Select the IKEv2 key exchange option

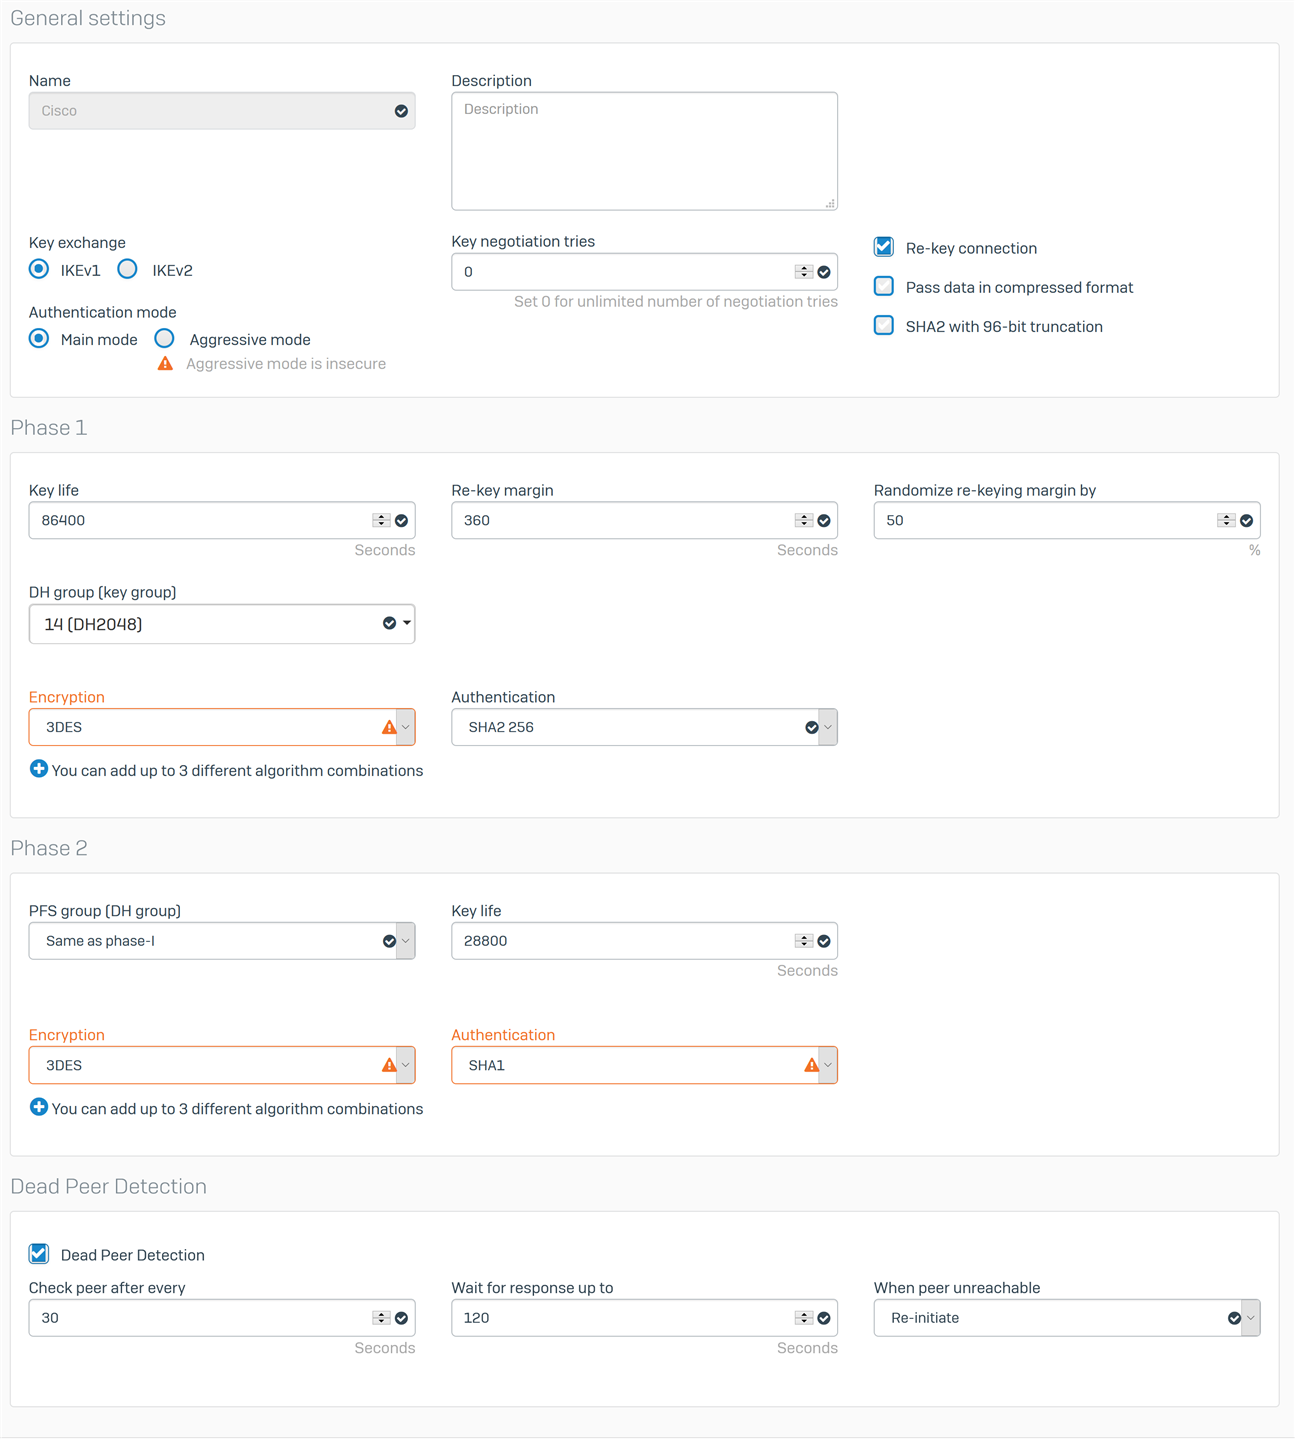[127, 269]
